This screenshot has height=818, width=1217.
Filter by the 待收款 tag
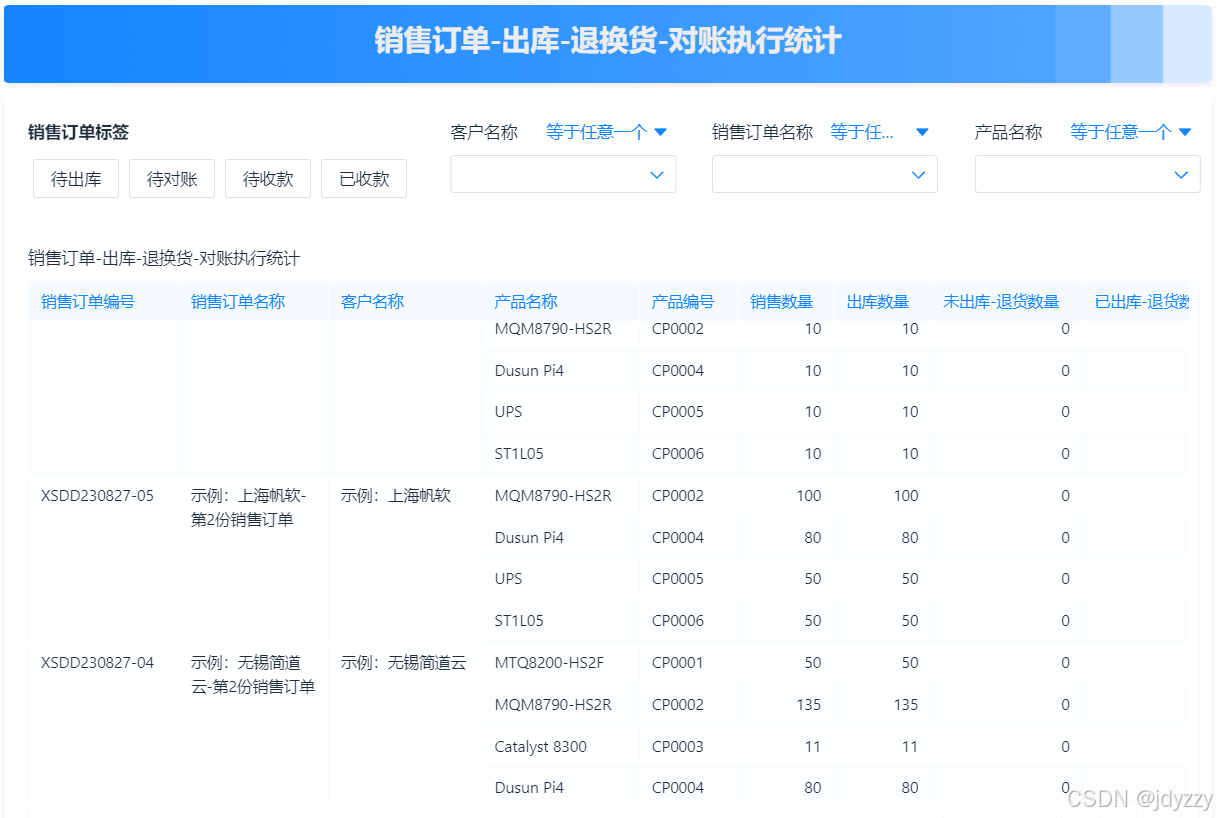pos(268,179)
